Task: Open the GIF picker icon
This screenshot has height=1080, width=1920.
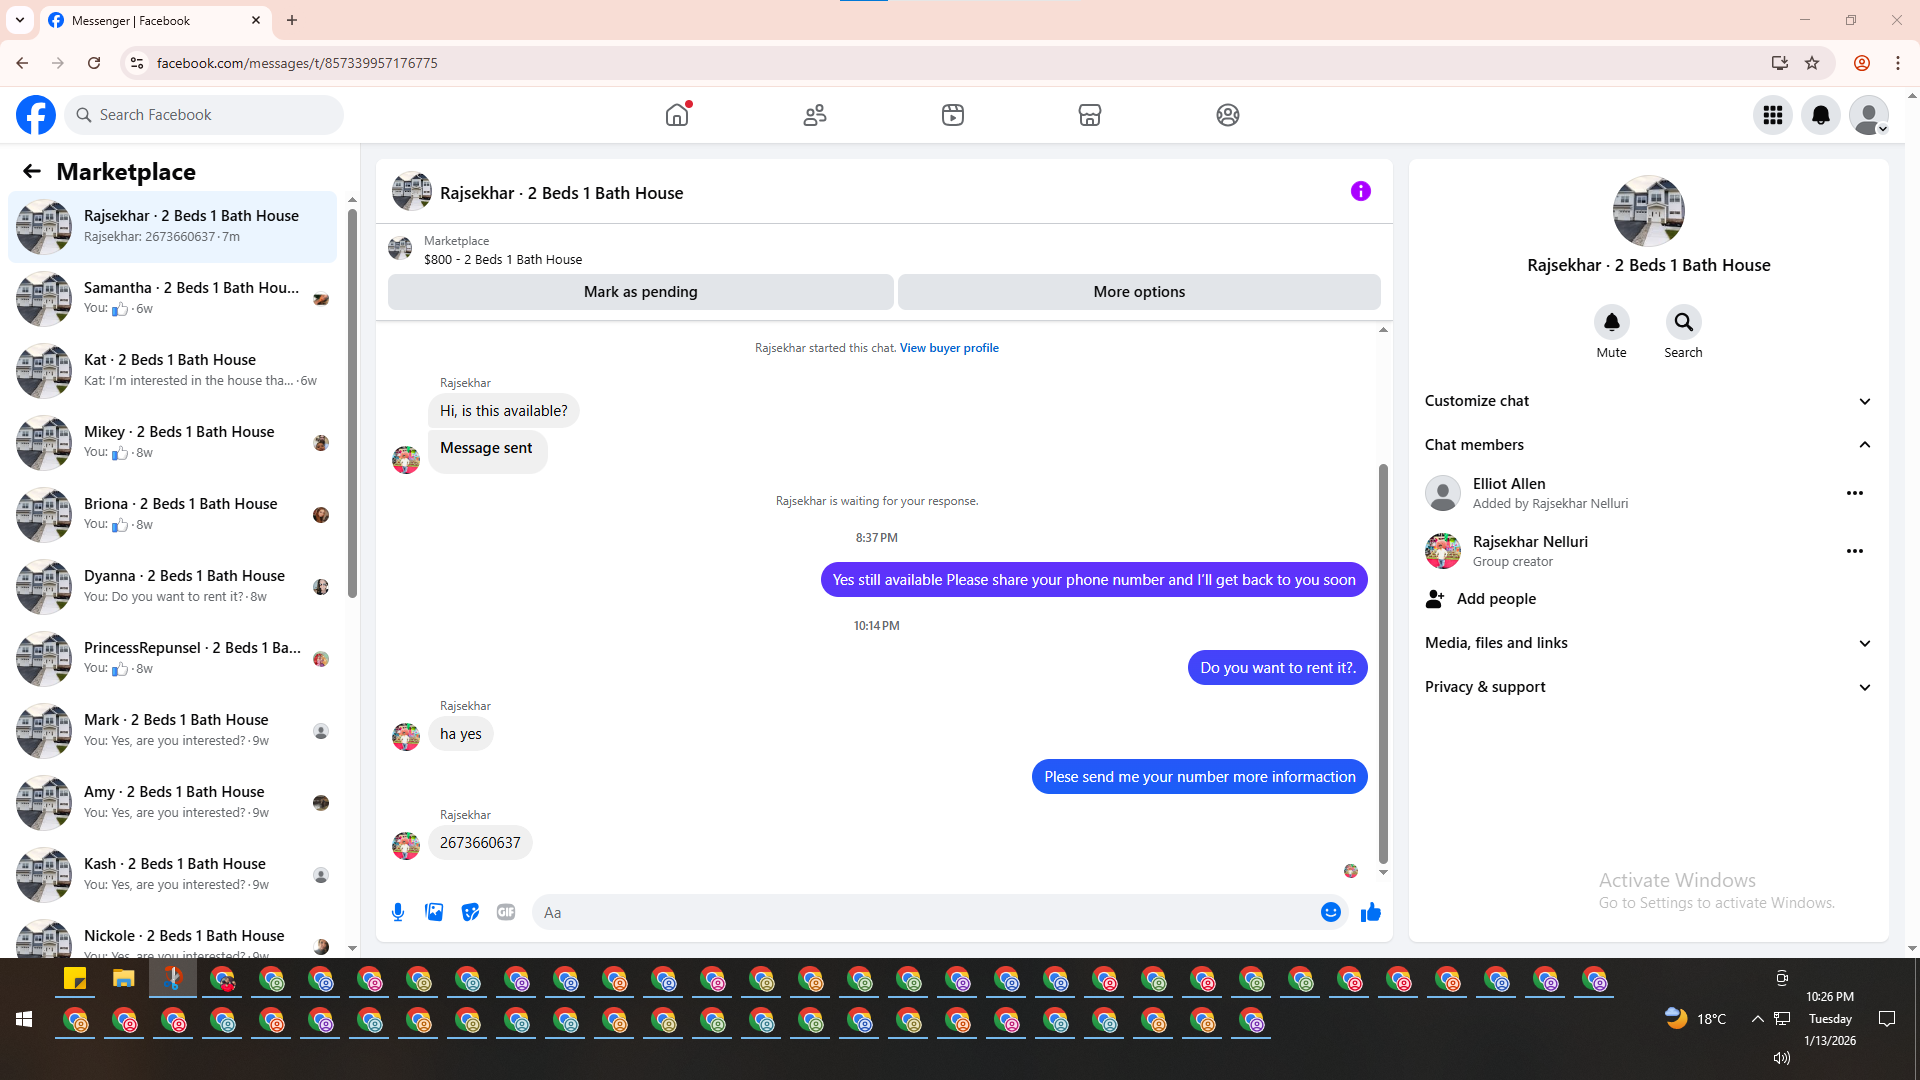Action: [x=506, y=912]
